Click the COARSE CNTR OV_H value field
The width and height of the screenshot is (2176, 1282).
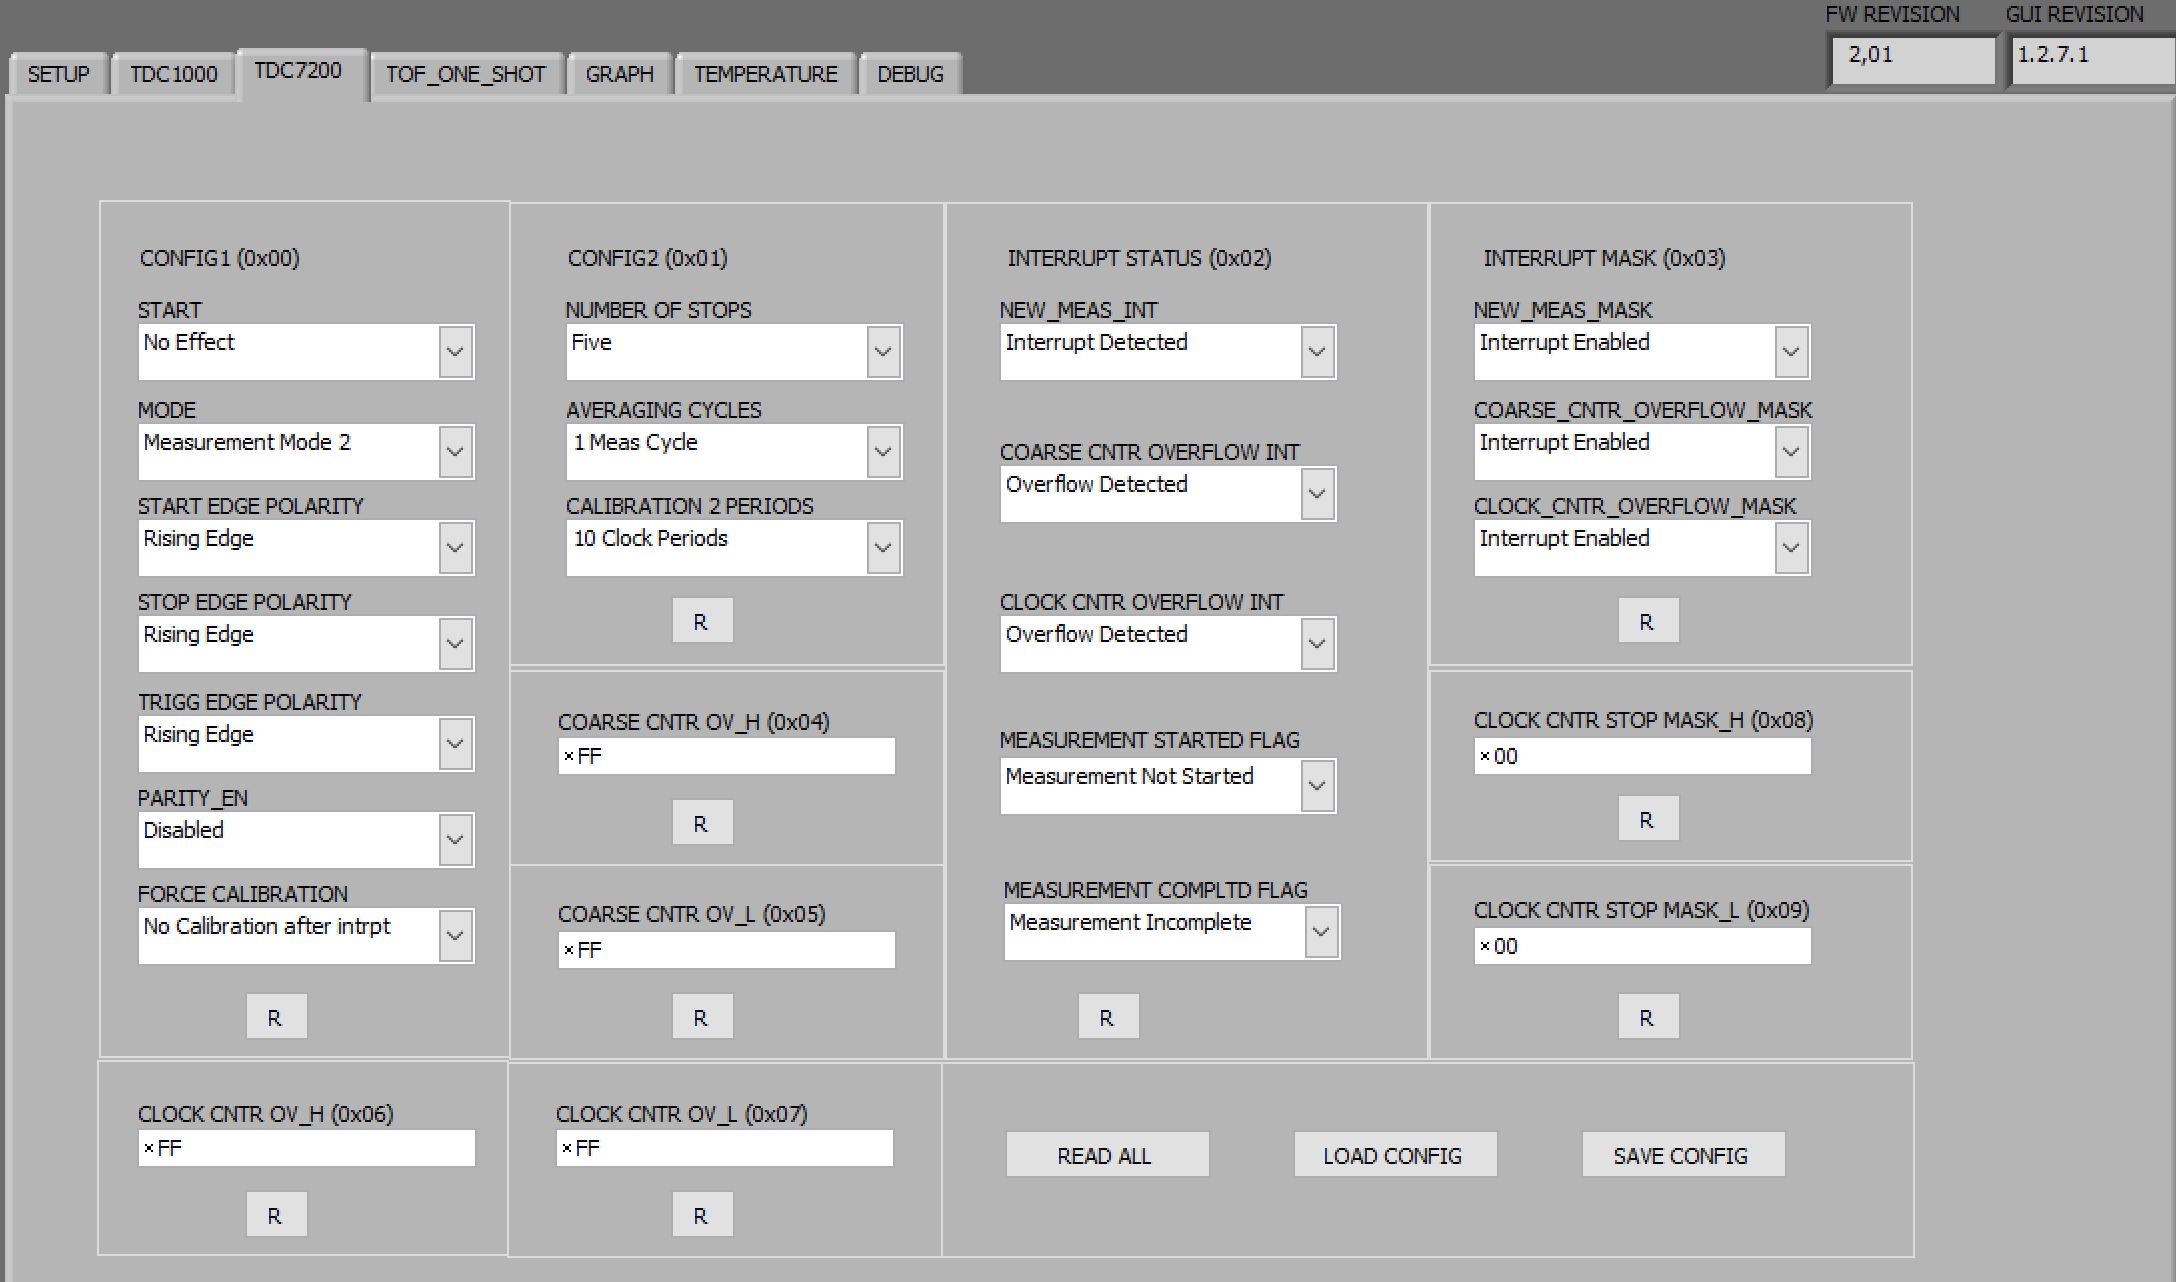point(727,756)
